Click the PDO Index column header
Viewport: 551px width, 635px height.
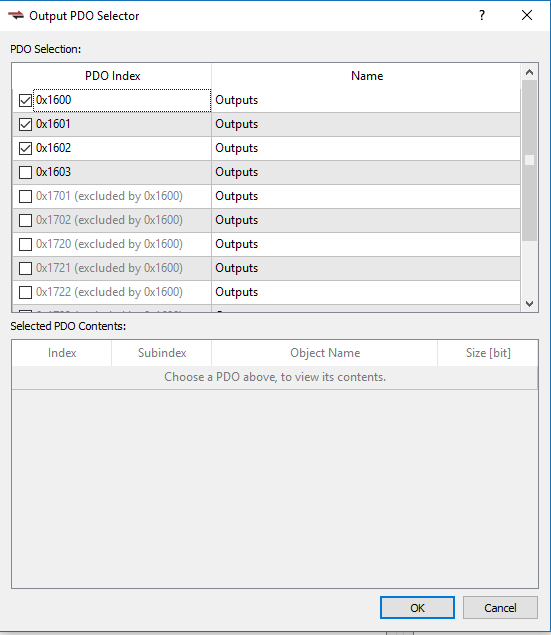pyautogui.click(x=113, y=76)
